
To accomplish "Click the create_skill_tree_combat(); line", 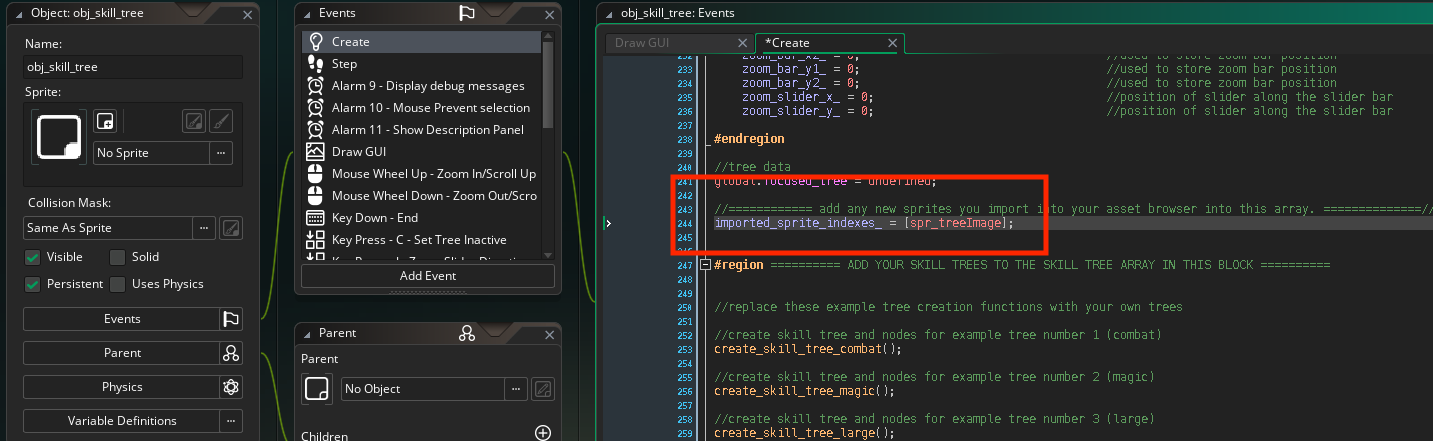I will pos(808,349).
